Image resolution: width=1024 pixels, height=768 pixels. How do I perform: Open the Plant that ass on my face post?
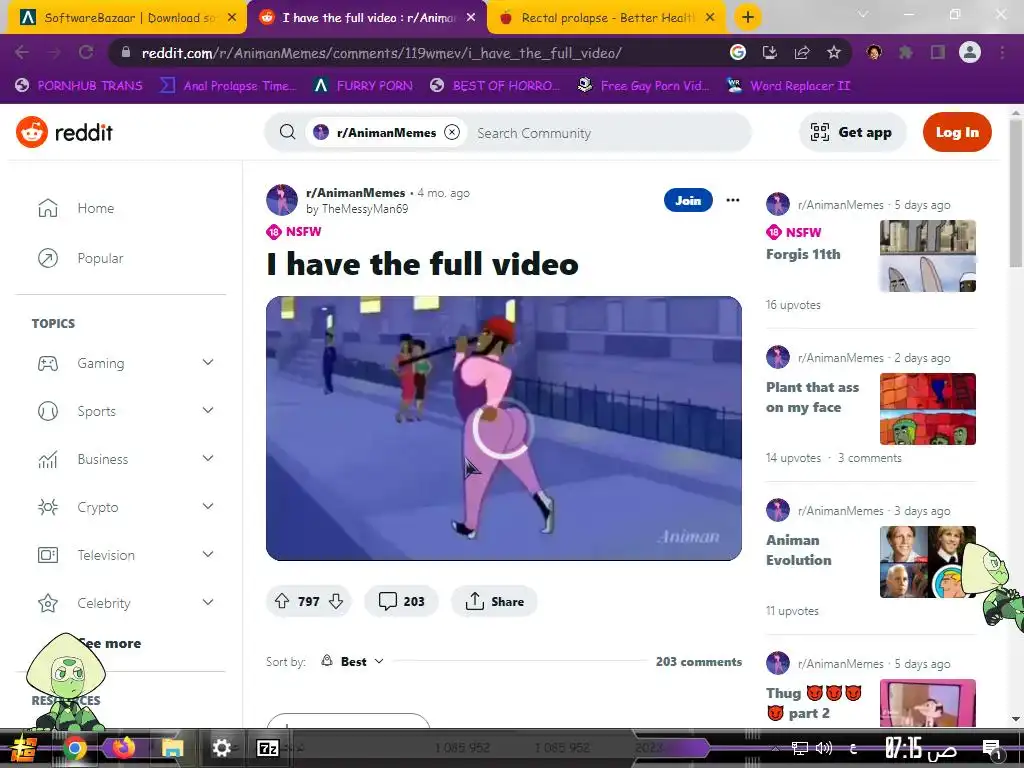(x=812, y=397)
